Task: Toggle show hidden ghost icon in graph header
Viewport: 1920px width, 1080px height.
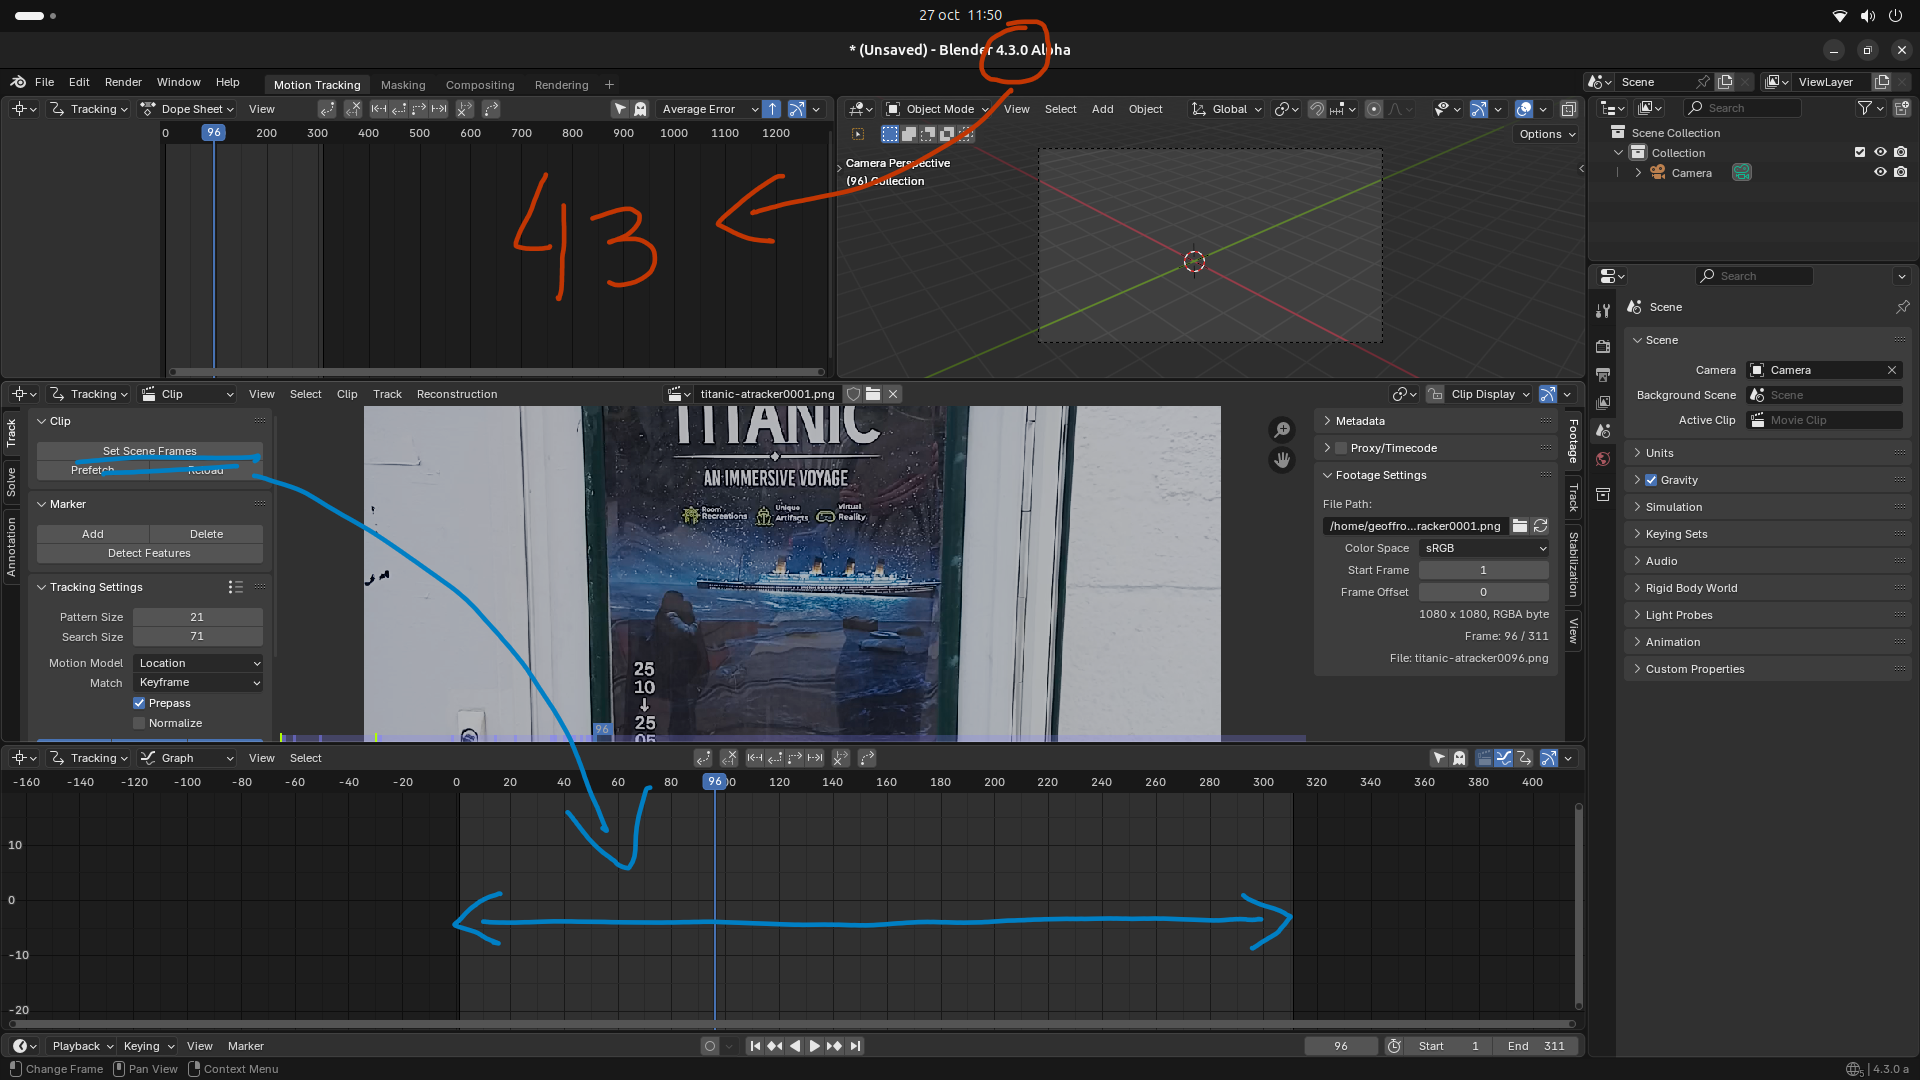Action: pos(1459,758)
